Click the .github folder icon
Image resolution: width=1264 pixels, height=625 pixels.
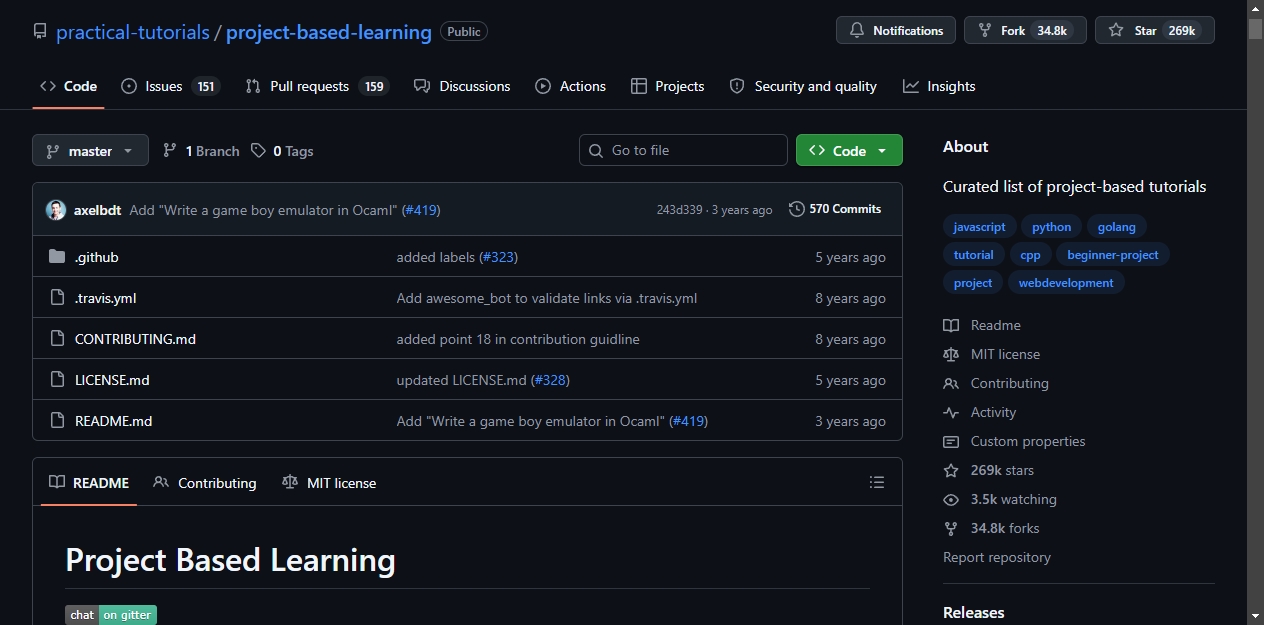[x=57, y=257]
